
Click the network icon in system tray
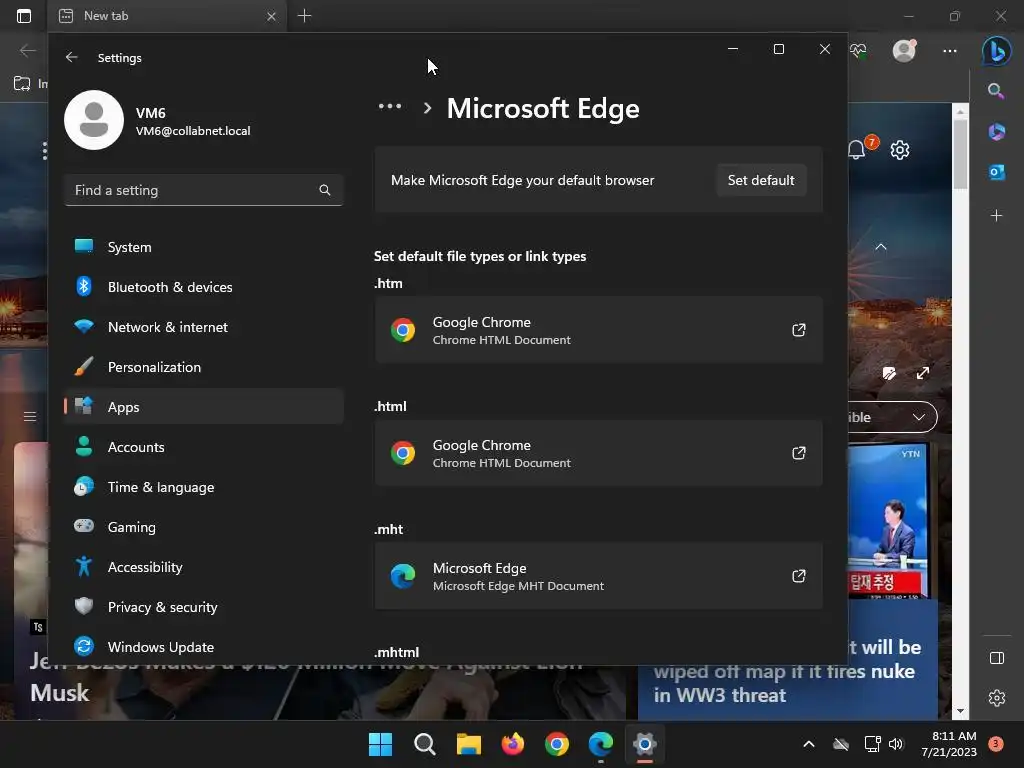tap(872, 744)
